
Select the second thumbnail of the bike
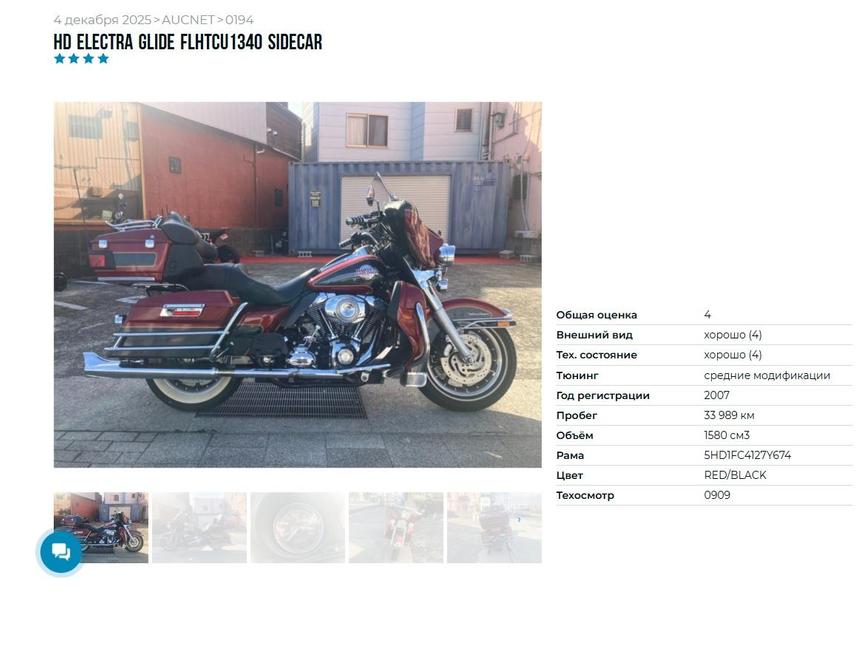coord(199,527)
